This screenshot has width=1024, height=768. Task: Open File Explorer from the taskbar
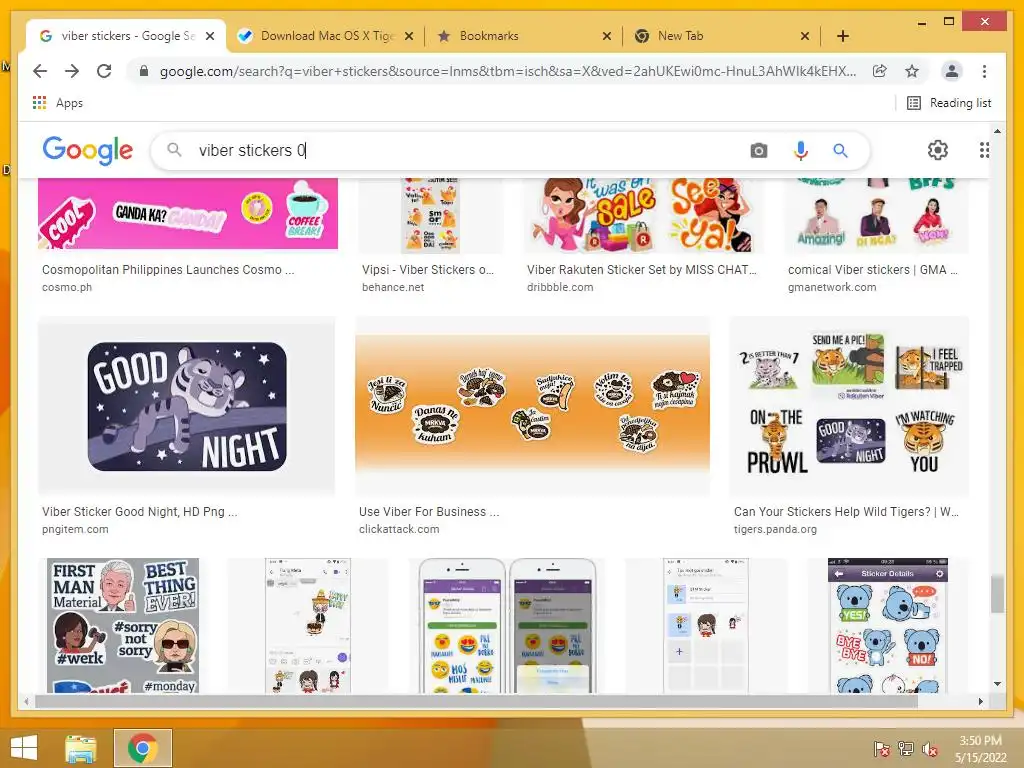80,748
